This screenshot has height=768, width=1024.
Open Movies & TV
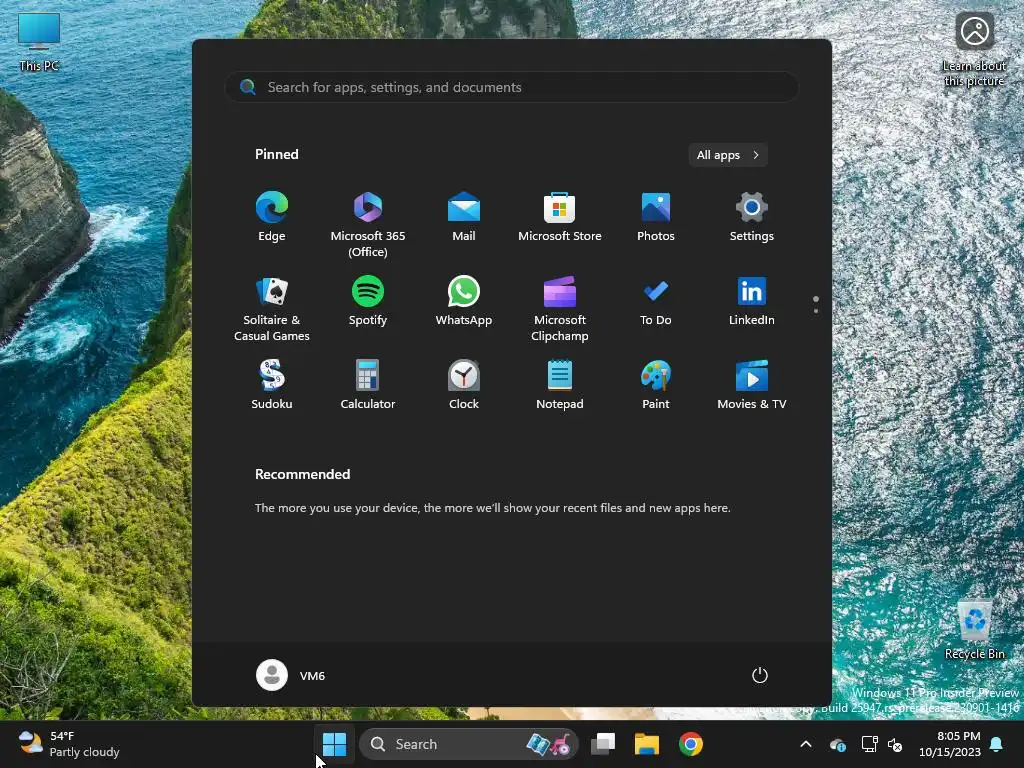click(x=752, y=385)
